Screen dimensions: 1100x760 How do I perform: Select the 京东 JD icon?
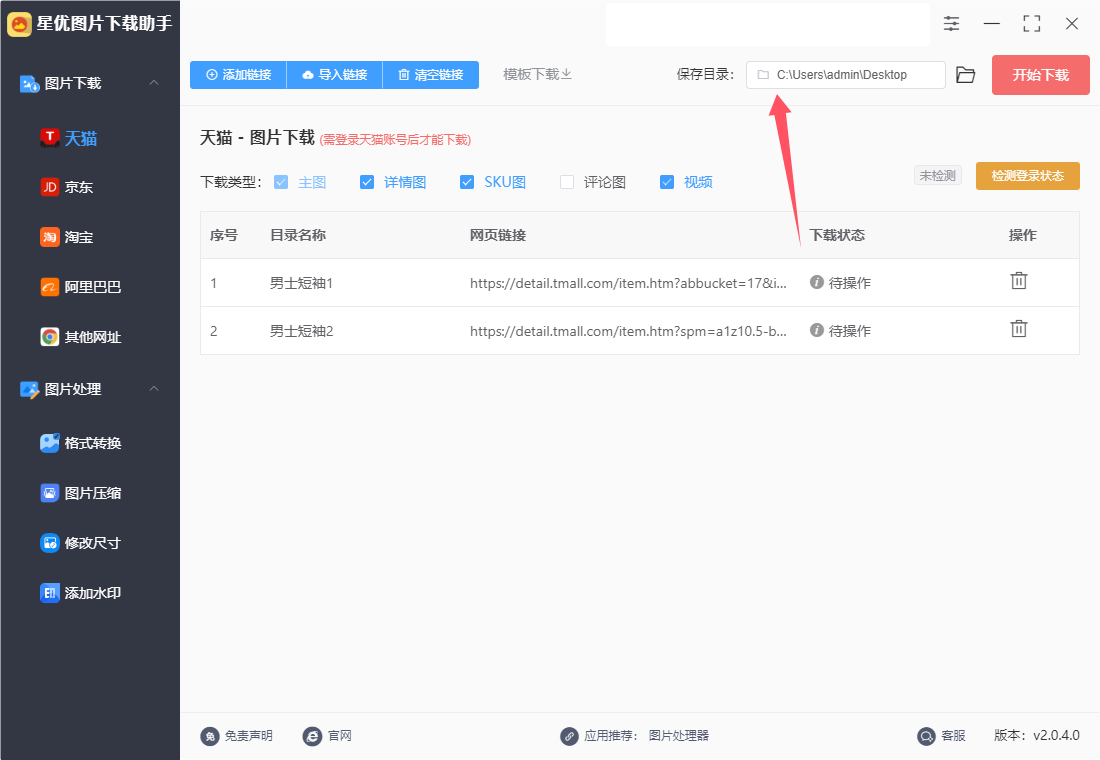click(x=50, y=187)
